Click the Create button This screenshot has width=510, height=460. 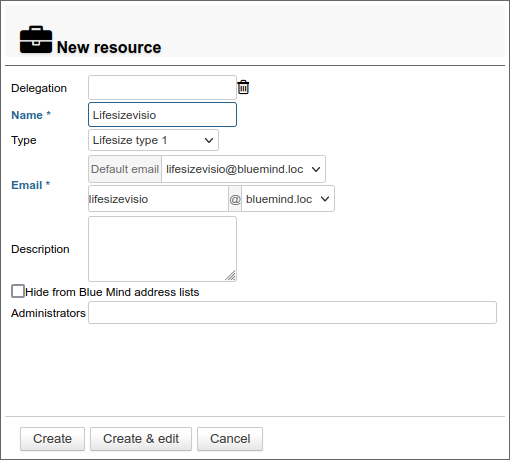pyautogui.click(x=52, y=439)
